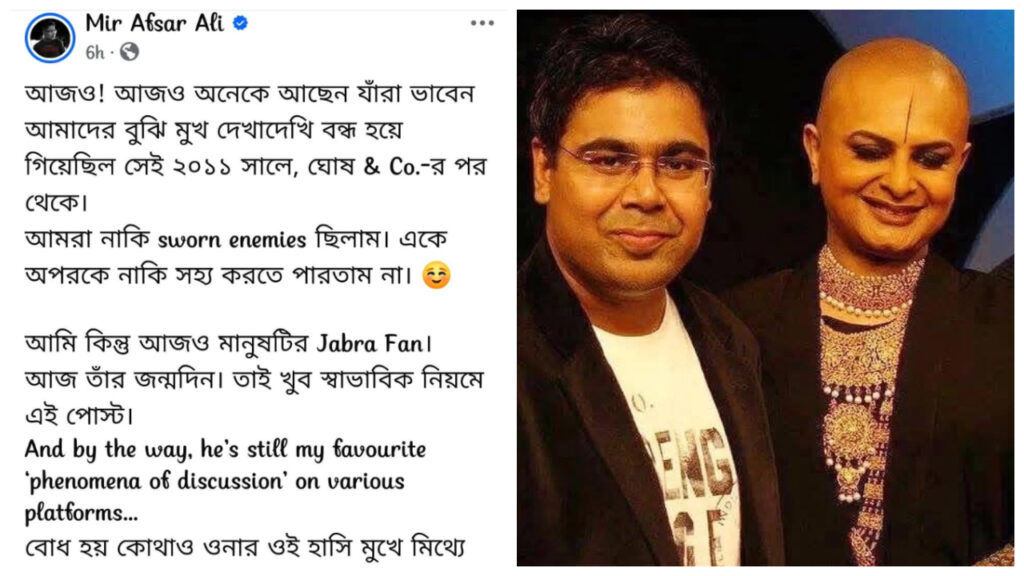Open the Mir Afsar Ali name link

click(155, 24)
